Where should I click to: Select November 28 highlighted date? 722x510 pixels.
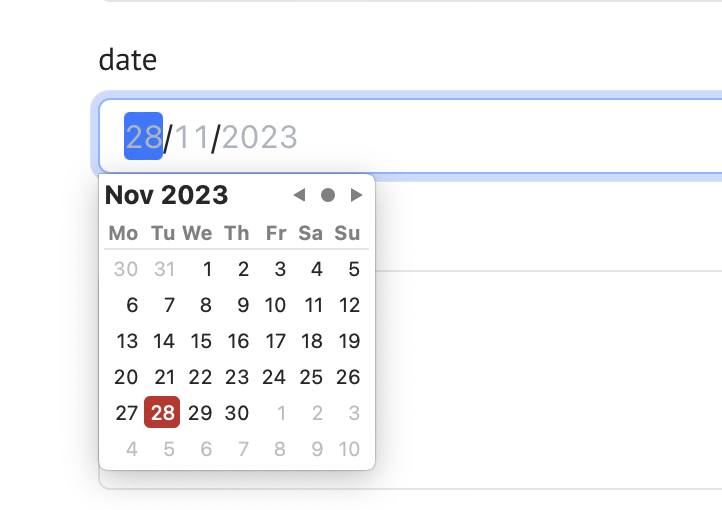[x=162, y=413]
